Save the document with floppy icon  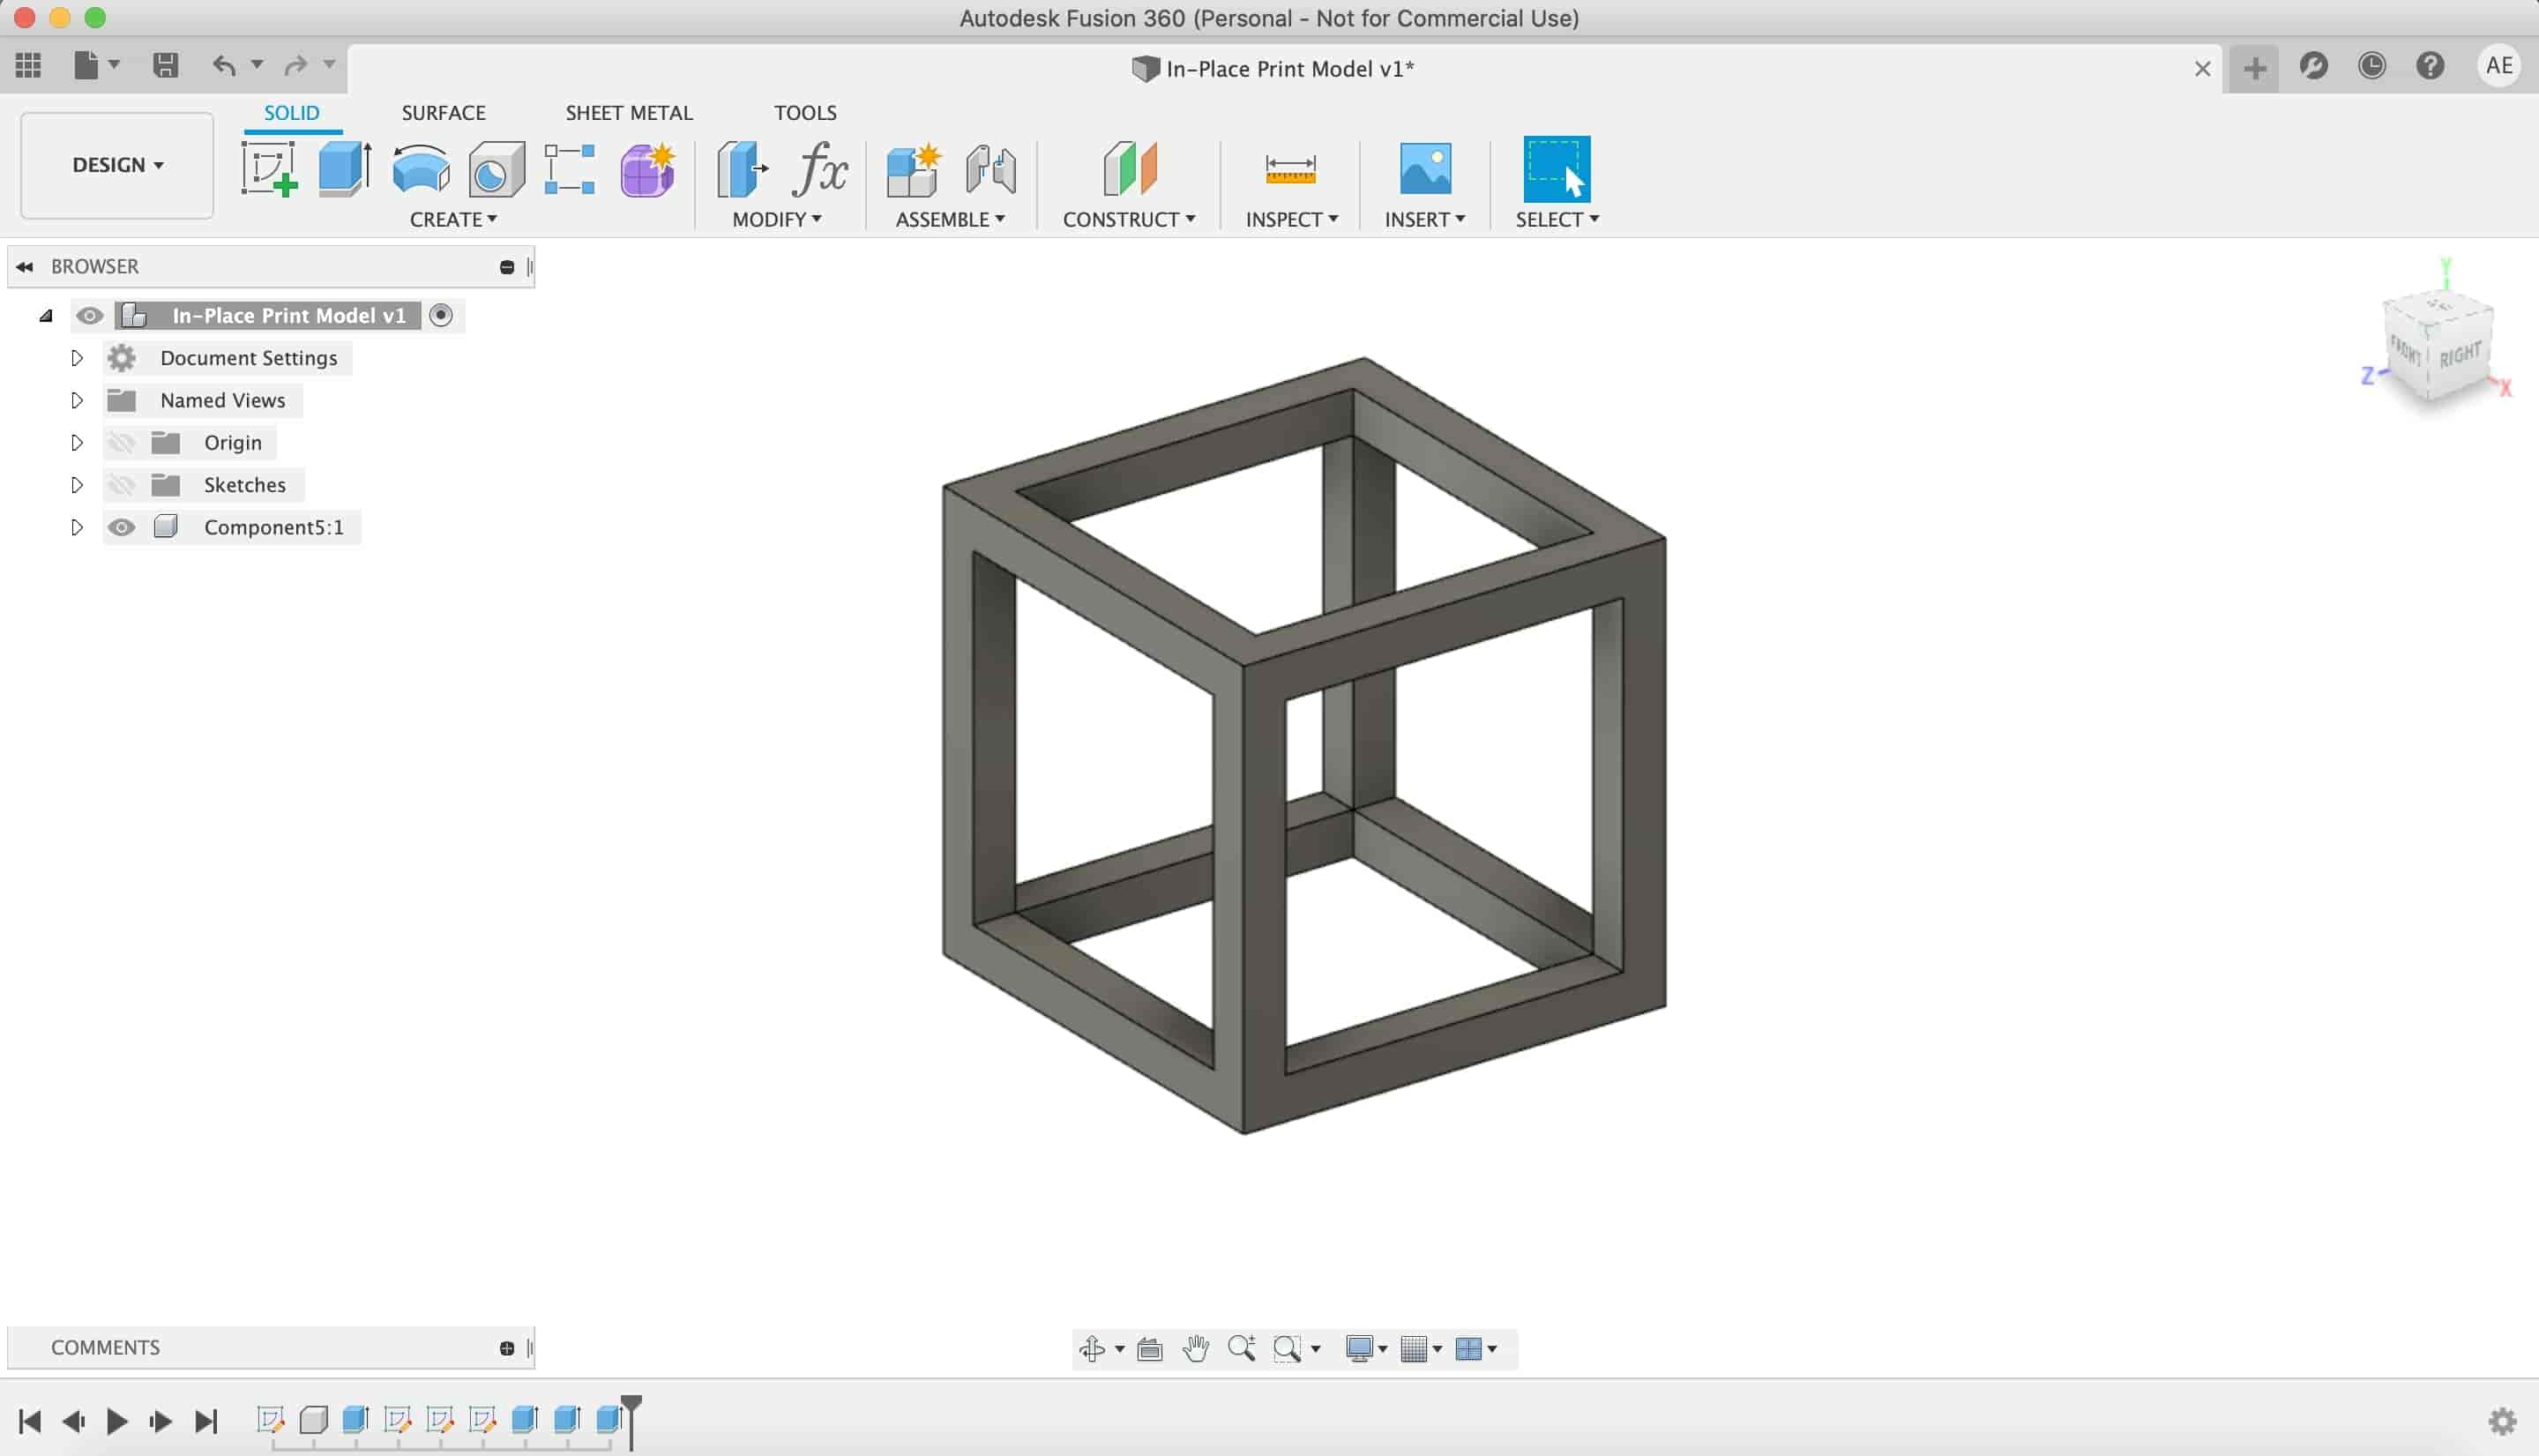pyautogui.click(x=165, y=66)
